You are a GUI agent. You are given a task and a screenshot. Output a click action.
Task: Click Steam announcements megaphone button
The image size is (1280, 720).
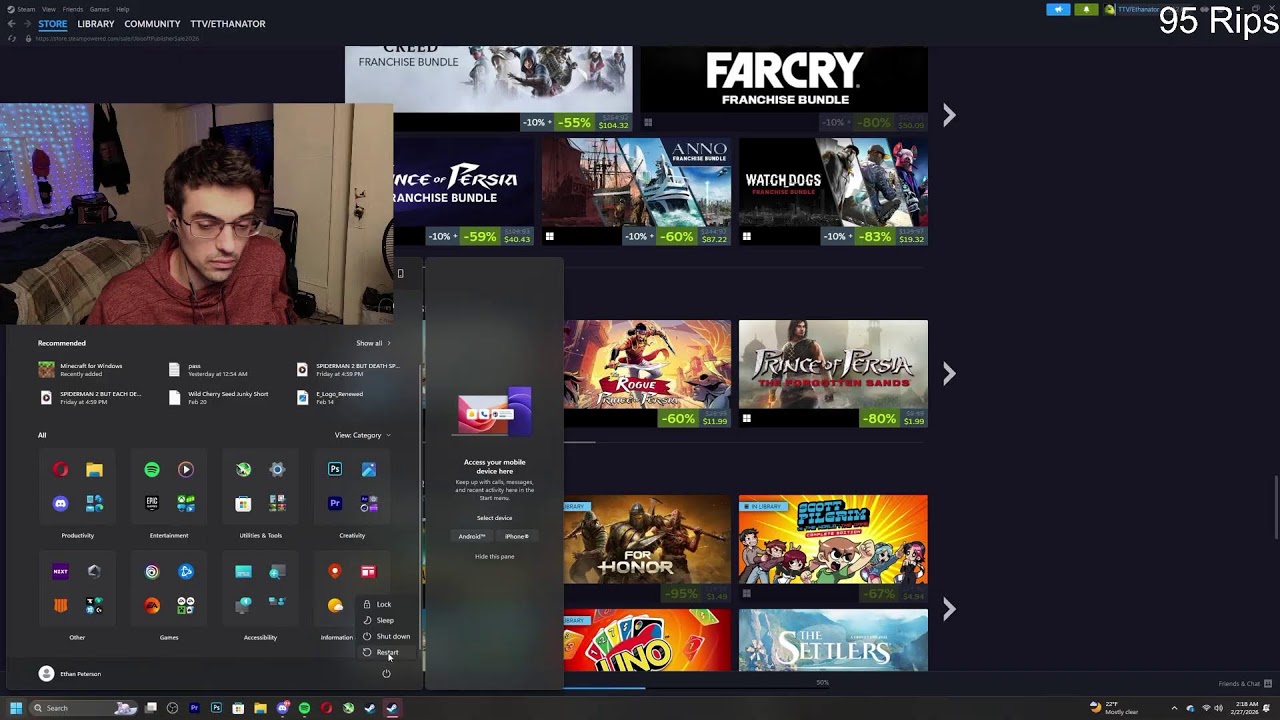click(1058, 9)
